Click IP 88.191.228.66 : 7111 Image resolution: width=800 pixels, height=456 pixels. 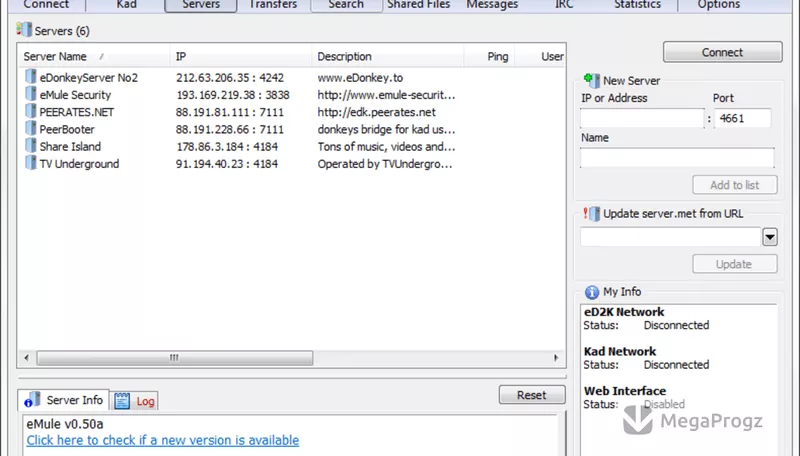point(230,130)
